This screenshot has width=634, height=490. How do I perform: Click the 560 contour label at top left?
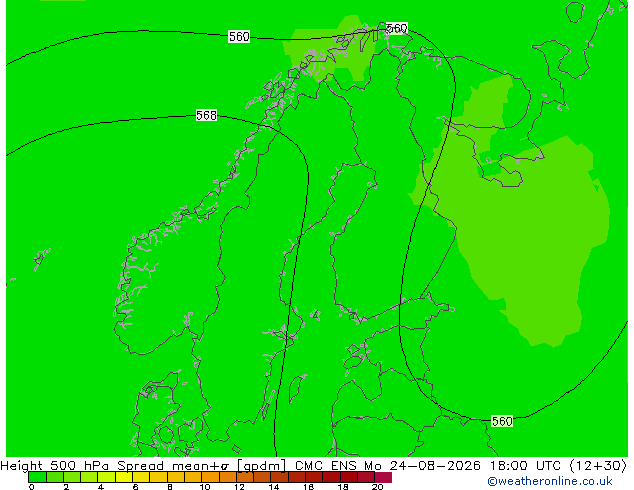(239, 37)
